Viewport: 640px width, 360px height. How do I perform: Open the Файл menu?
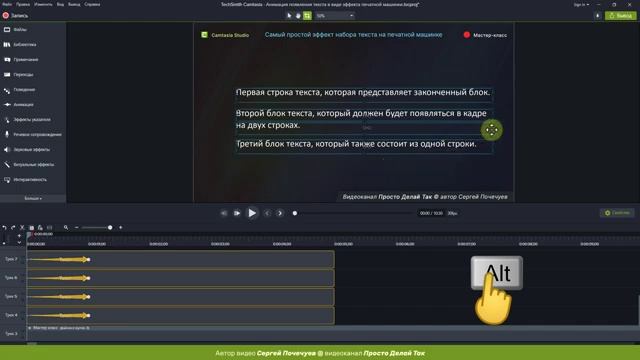click(7, 4)
